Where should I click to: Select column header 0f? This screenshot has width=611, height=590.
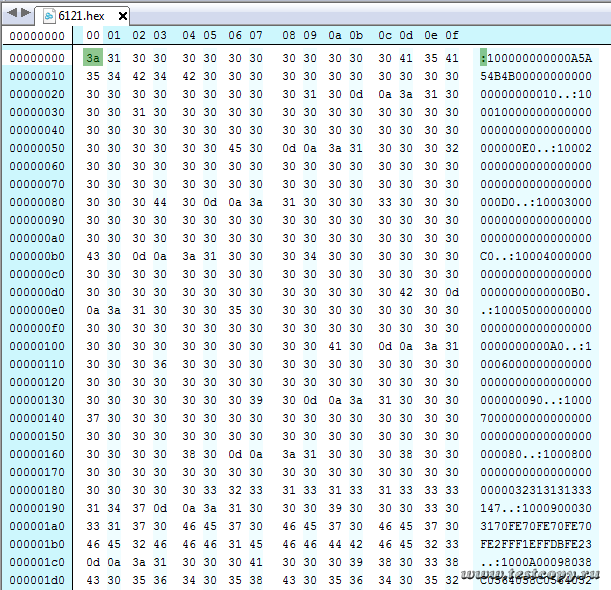pyautogui.click(x=452, y=36)
